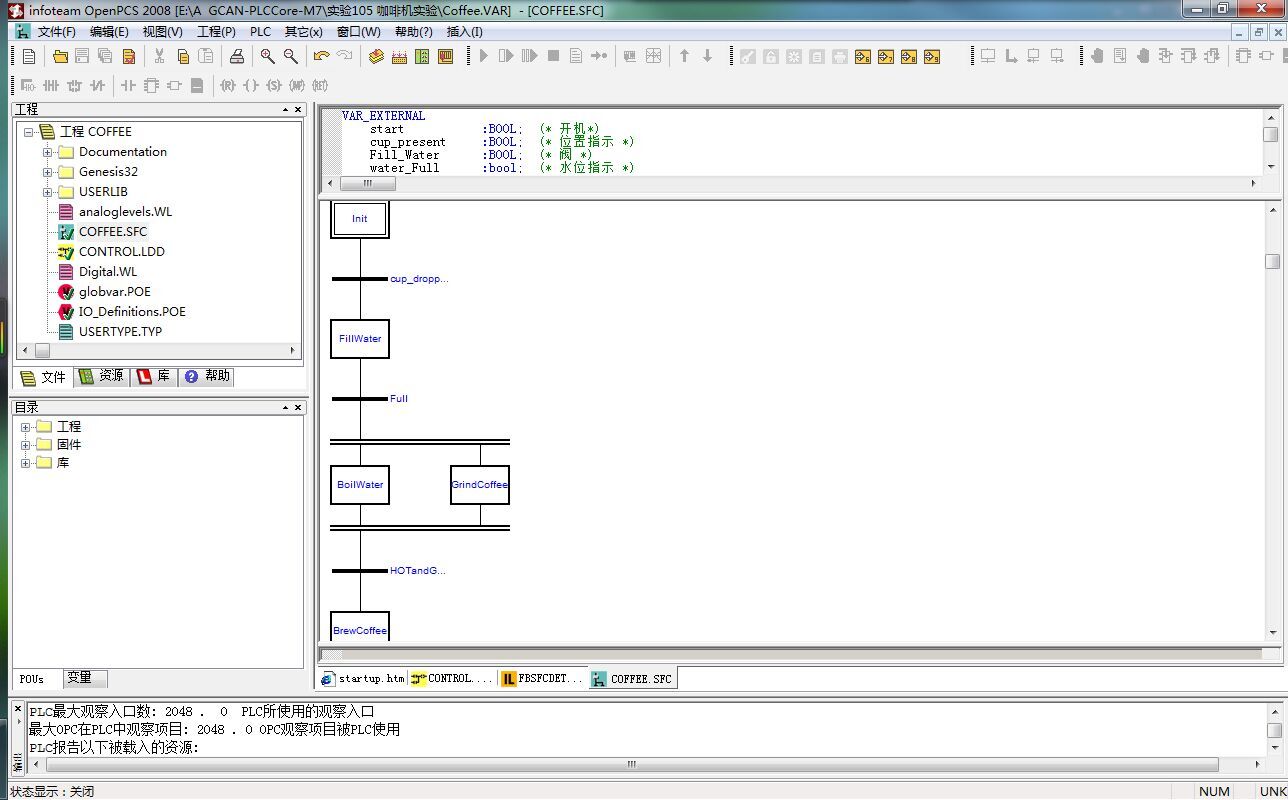Open the 视图(V) menu
This screenshot has width=1288, height=800.
162,31
